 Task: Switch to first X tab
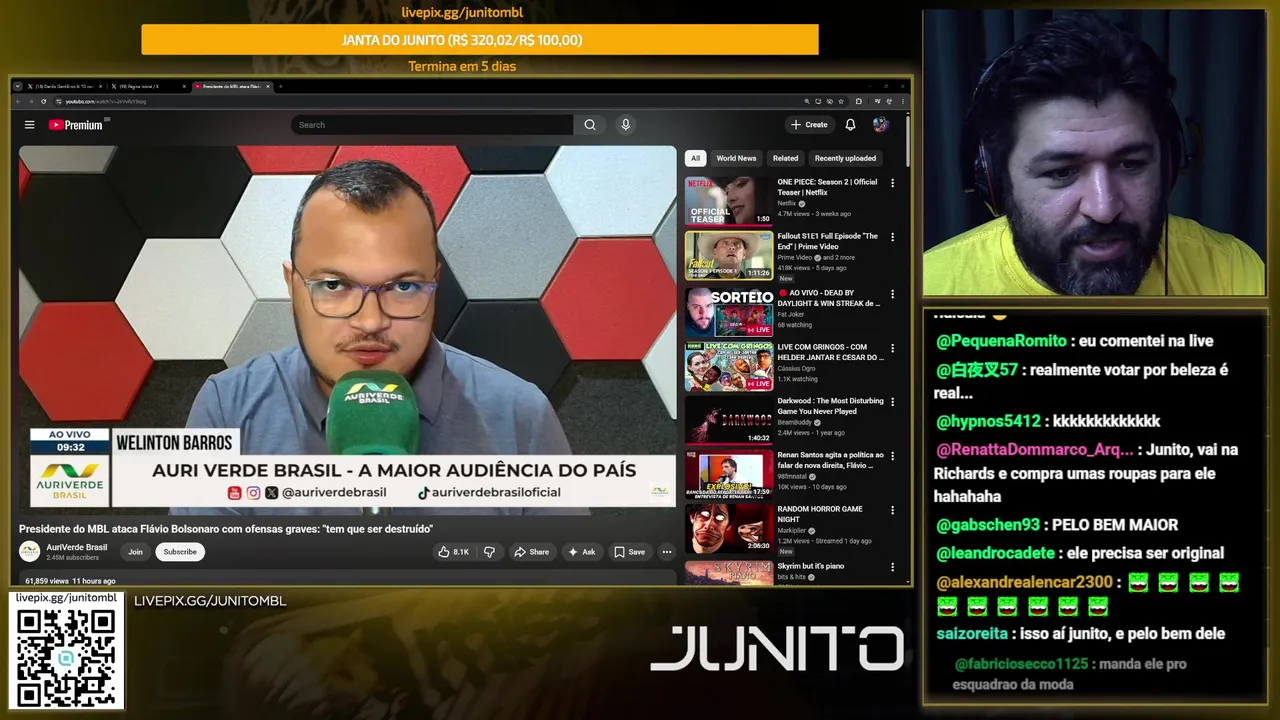pos(65,86)
